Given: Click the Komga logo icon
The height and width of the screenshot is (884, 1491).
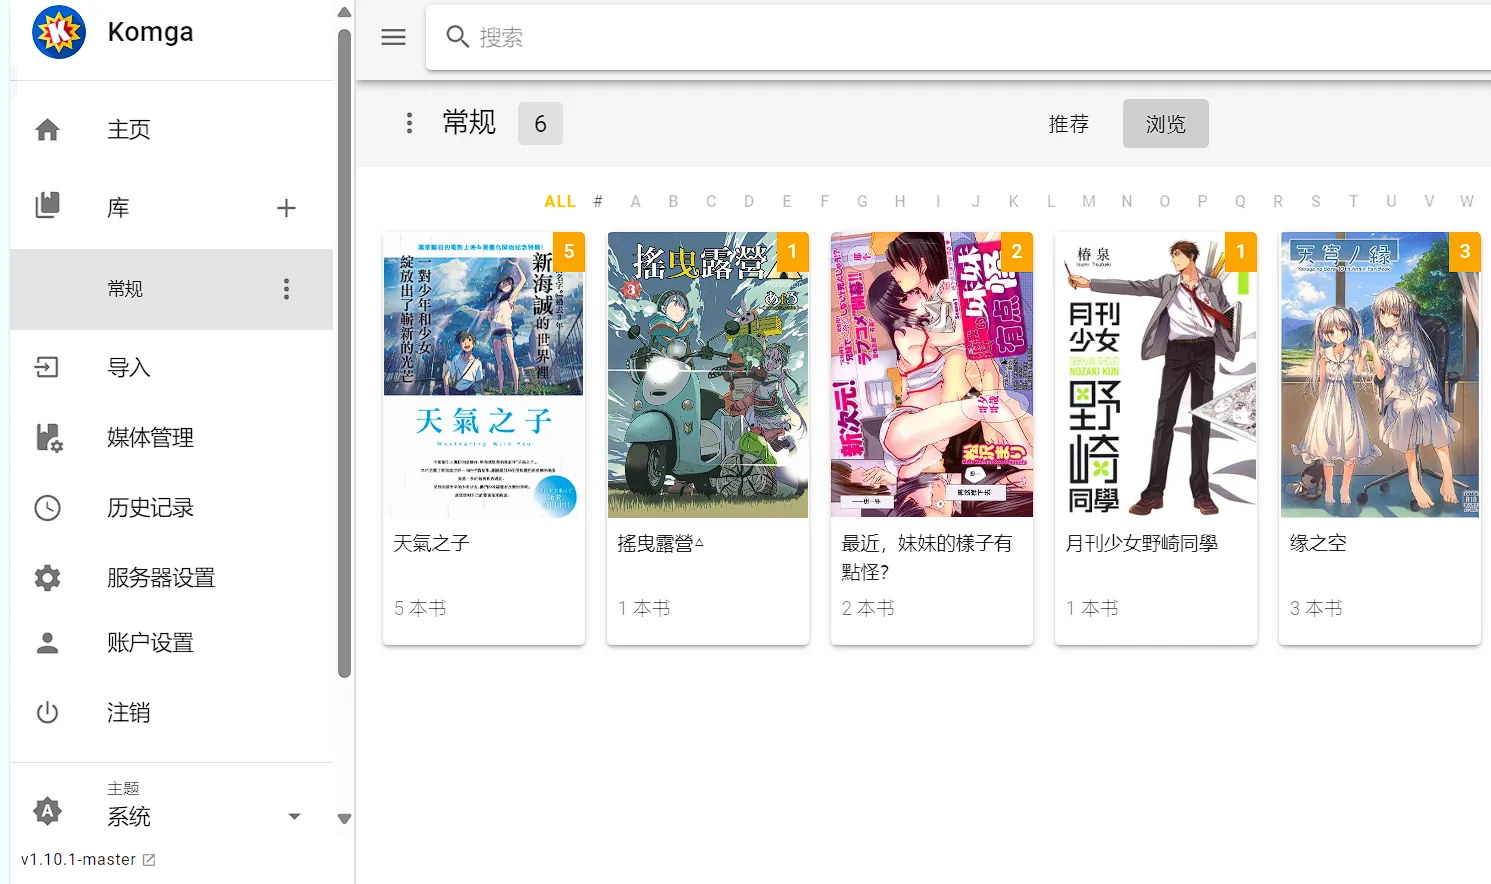Looking at the screenshot, I should coord(59,32).
